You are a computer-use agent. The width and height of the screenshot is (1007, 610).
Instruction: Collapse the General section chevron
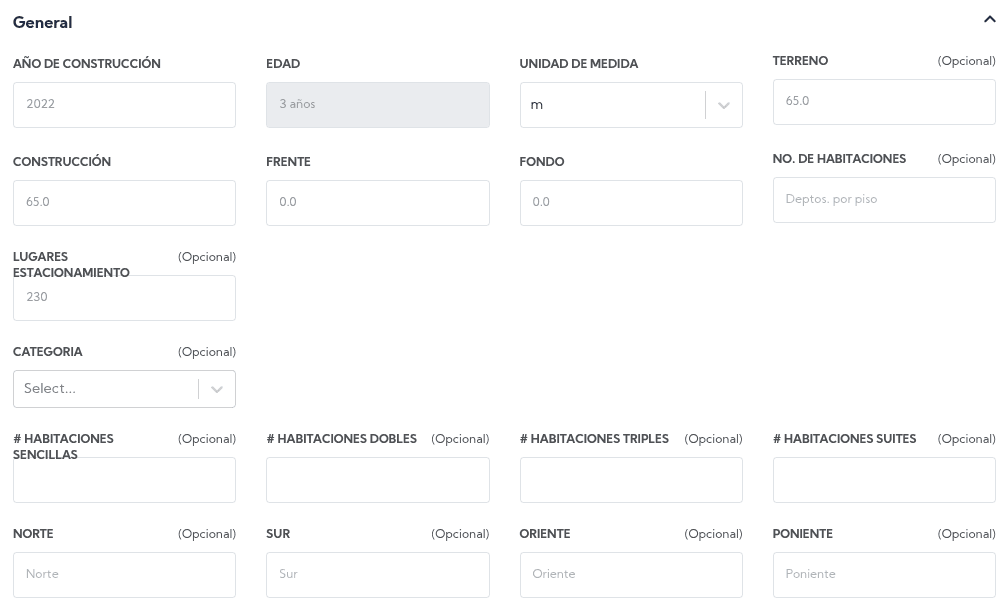click(x=989, y=20)
